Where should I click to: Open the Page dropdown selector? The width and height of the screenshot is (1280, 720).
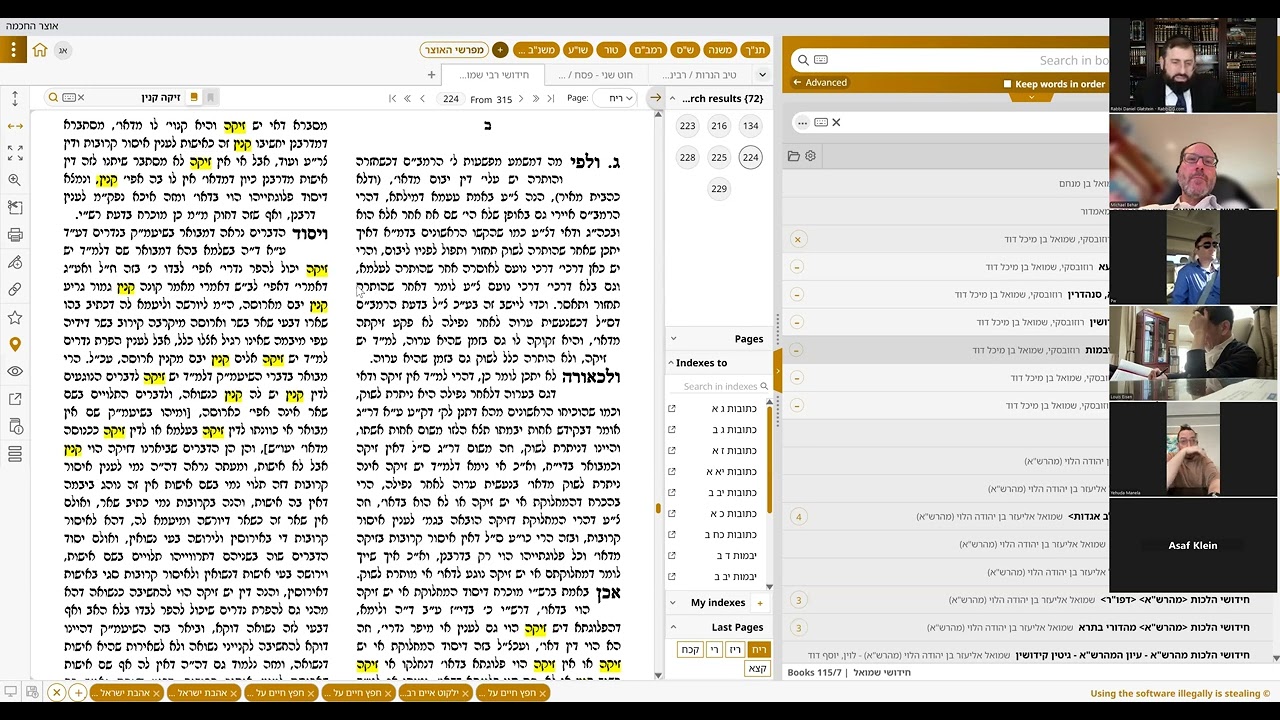pos(614,98)
